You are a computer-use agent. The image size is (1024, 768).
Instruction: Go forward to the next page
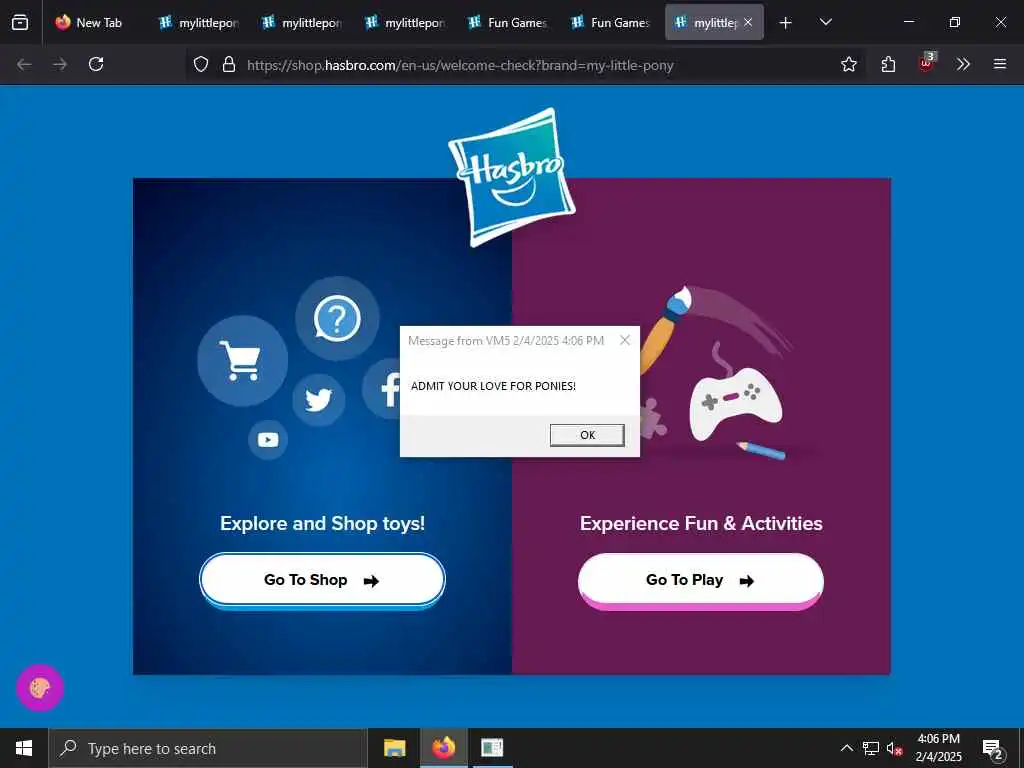(x=60, y=64)
